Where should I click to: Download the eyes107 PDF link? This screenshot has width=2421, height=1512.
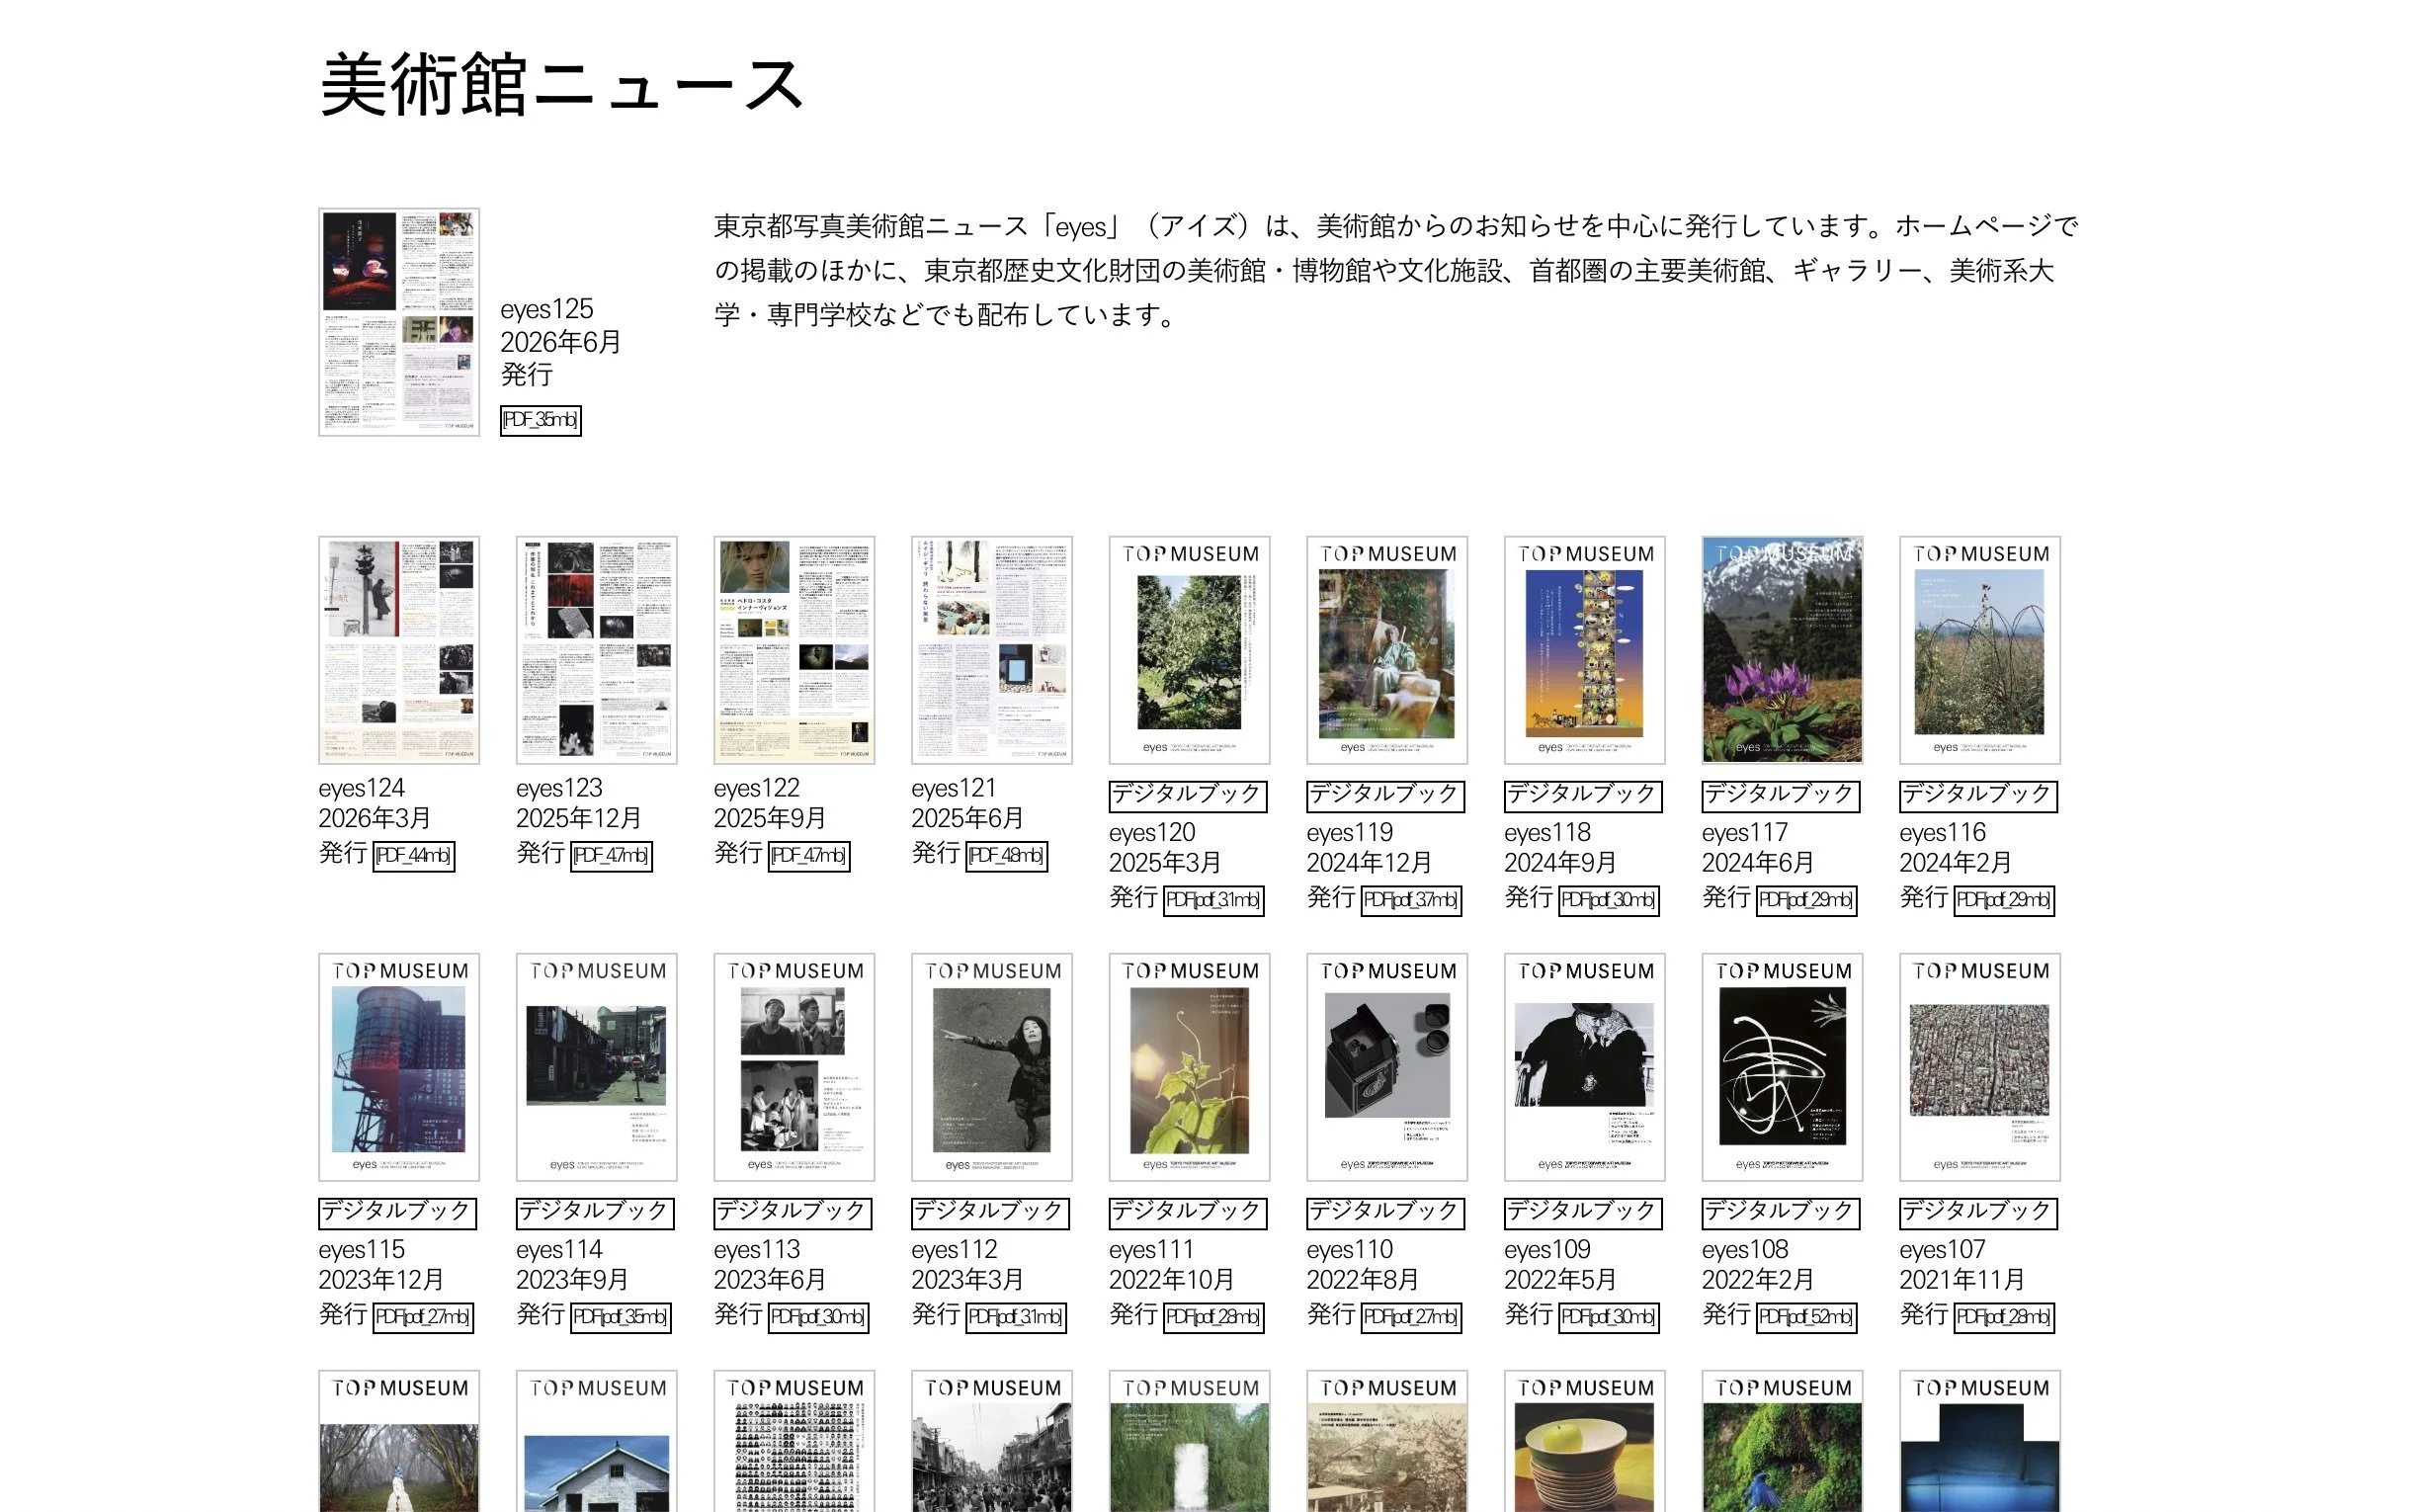pos(2004,1317)
